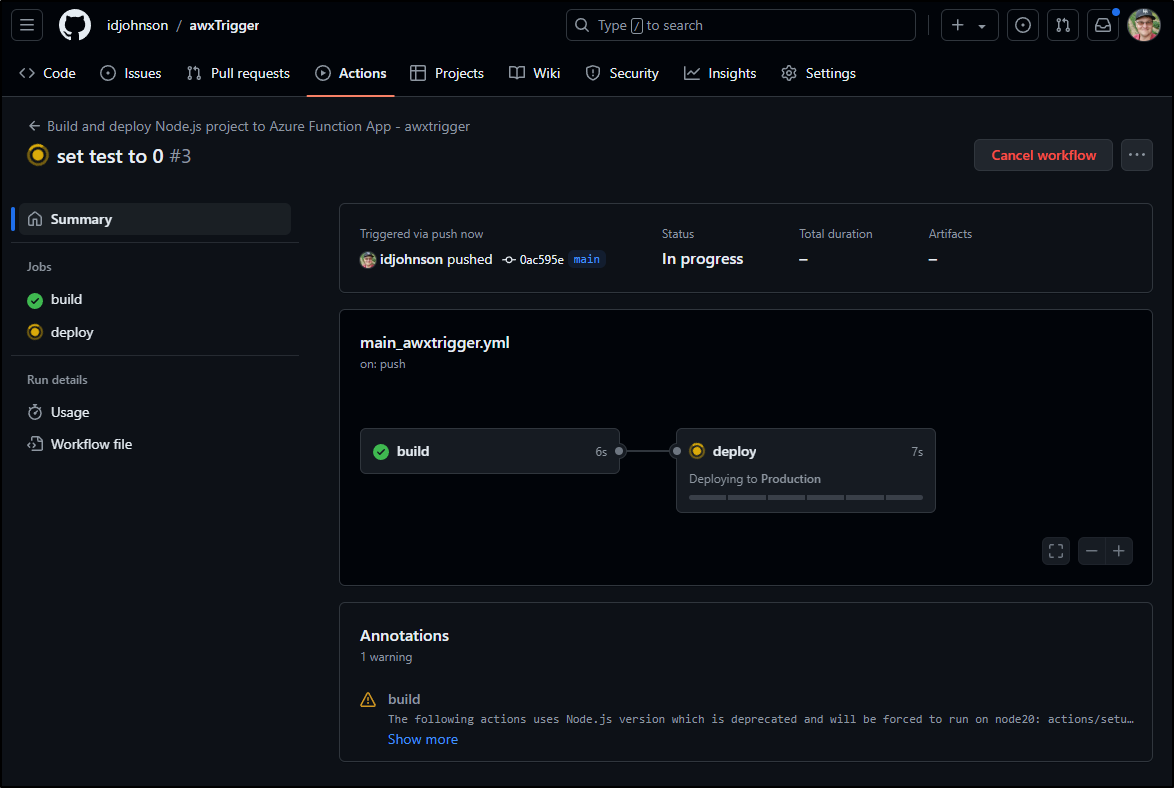The image size is (1174, 788).
Task: Open the pull requests icon in header
Action: (1062, 25)
